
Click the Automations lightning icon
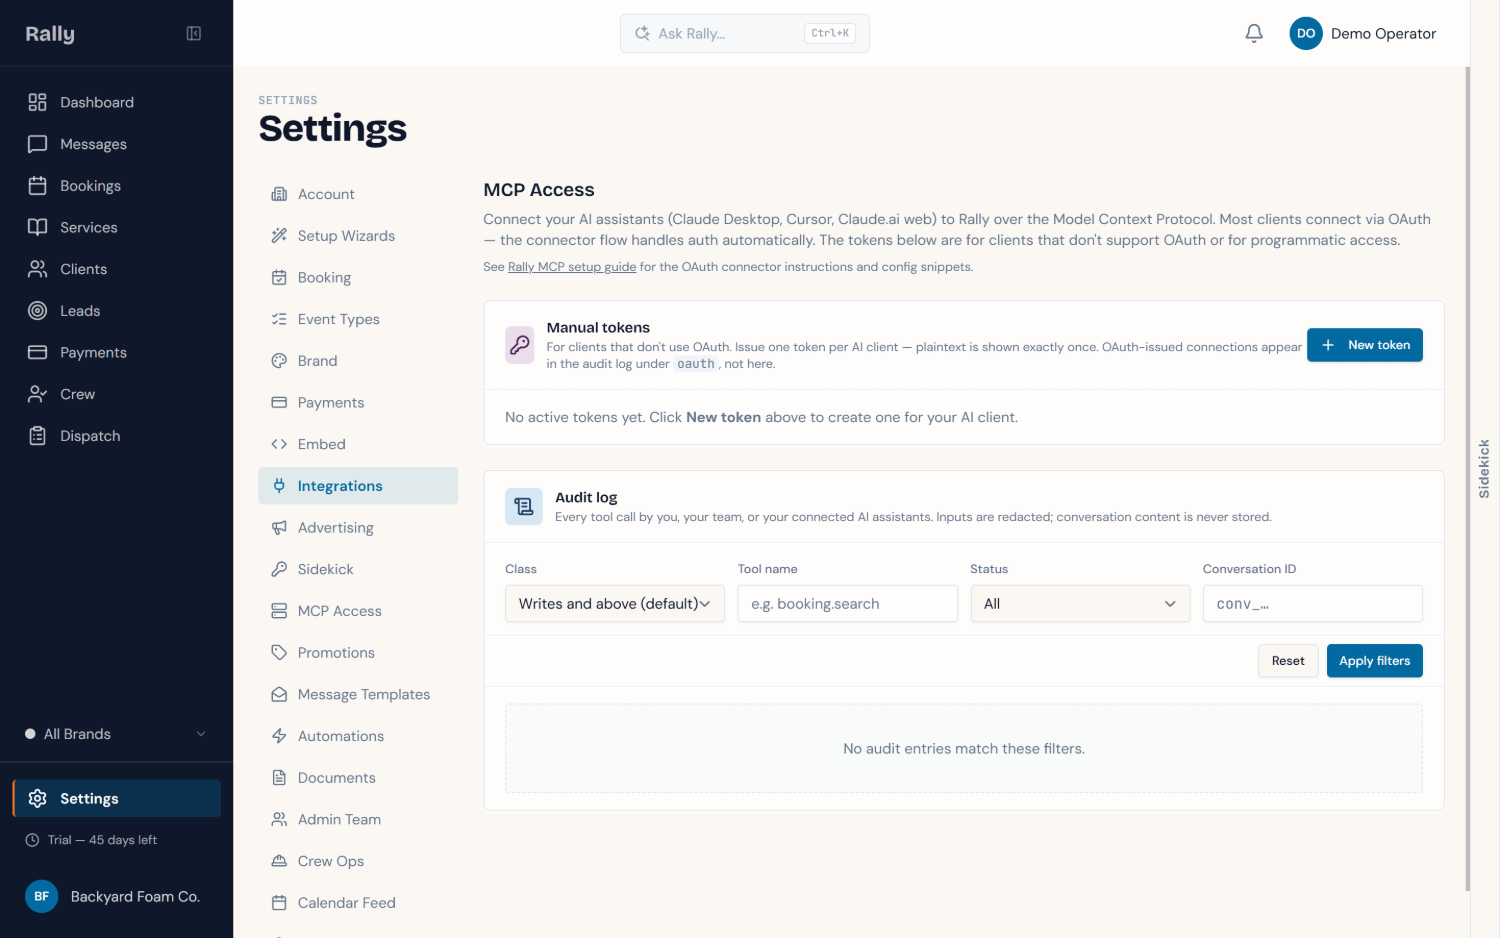pyautogui.click(x=279, y=736)
